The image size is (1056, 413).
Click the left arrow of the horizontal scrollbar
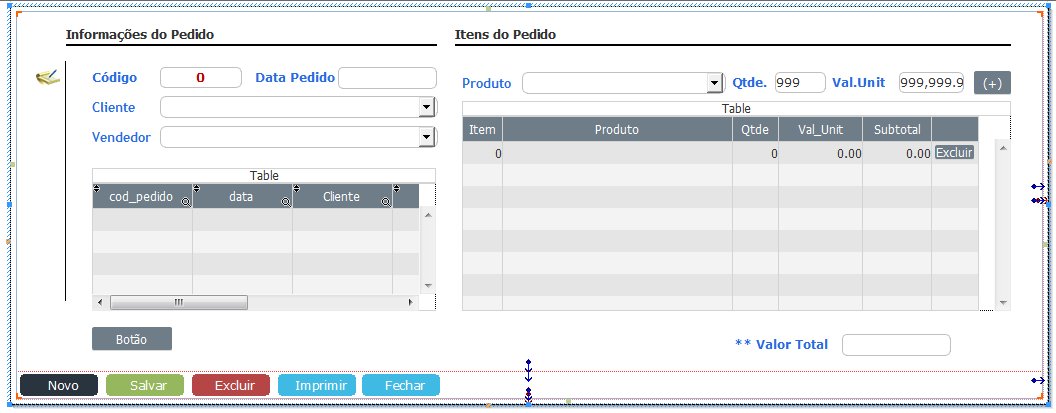(100, 303)
